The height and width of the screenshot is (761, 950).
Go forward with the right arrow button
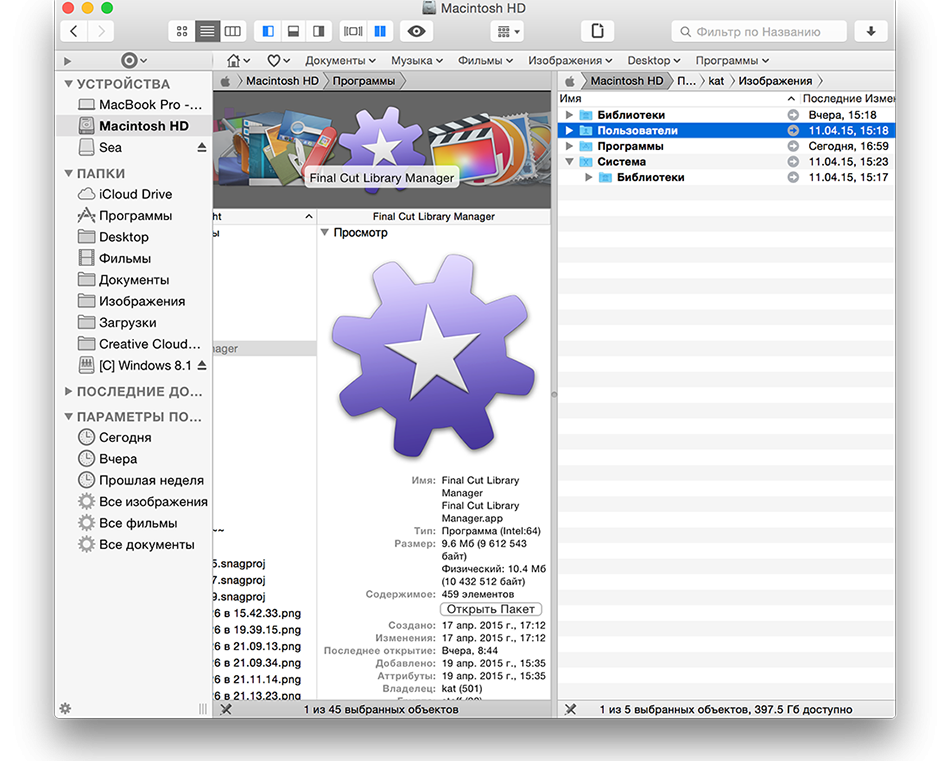[101, 32]
